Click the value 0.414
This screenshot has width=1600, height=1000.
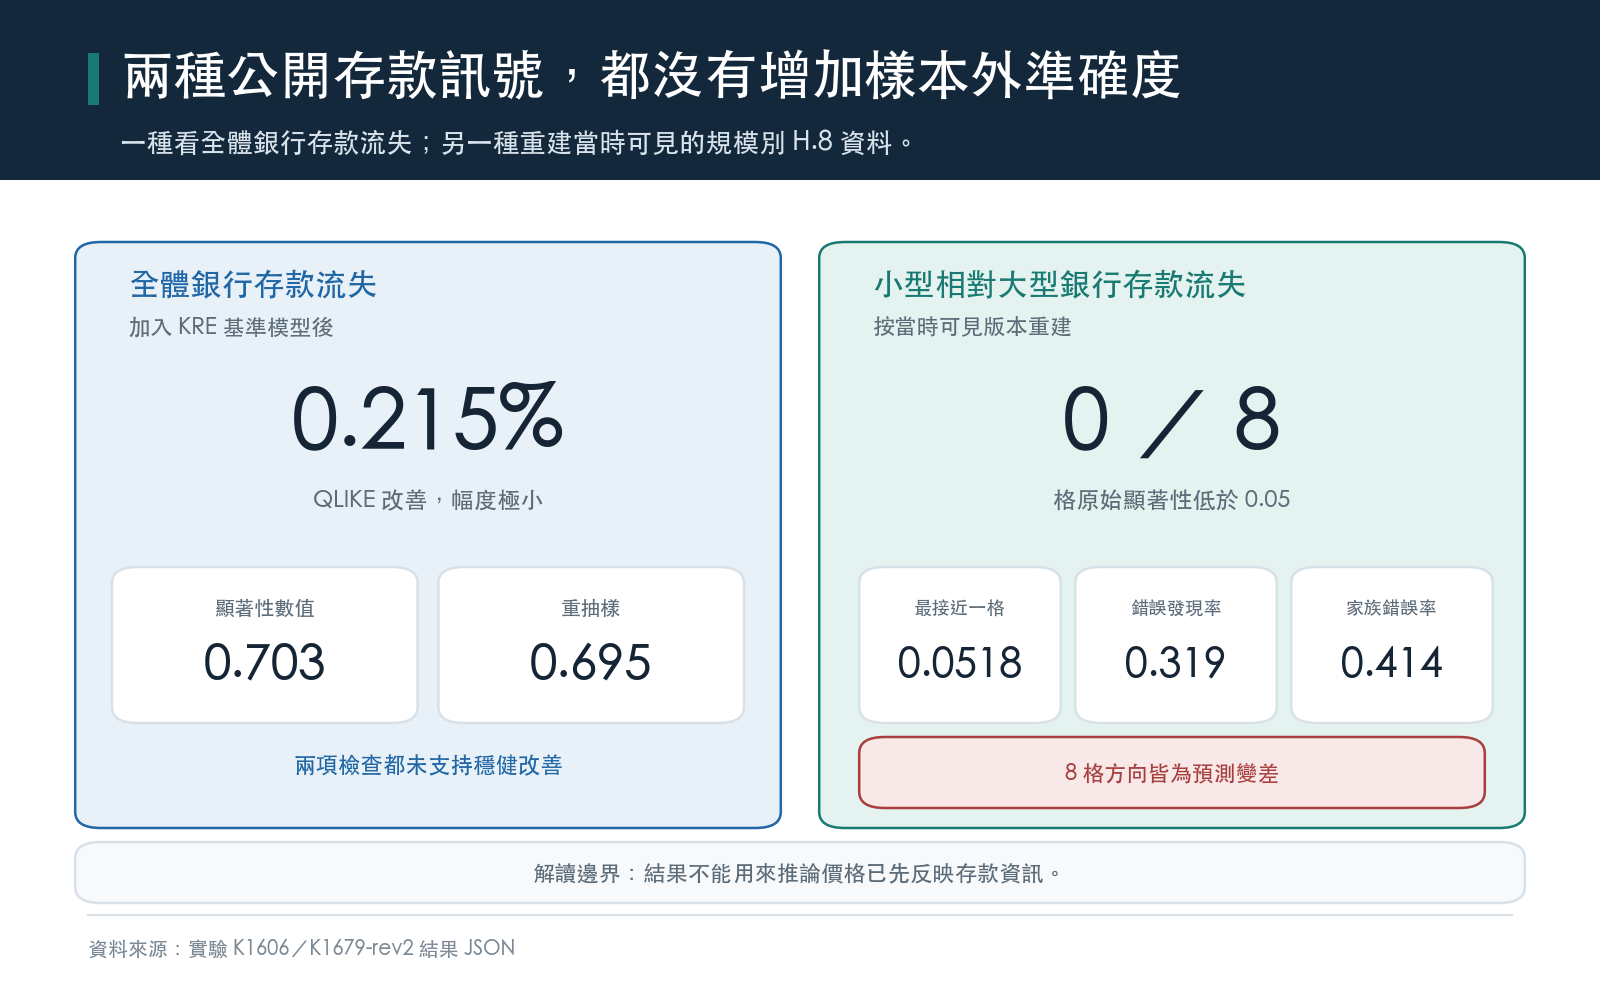click(x=1392, y=662)
